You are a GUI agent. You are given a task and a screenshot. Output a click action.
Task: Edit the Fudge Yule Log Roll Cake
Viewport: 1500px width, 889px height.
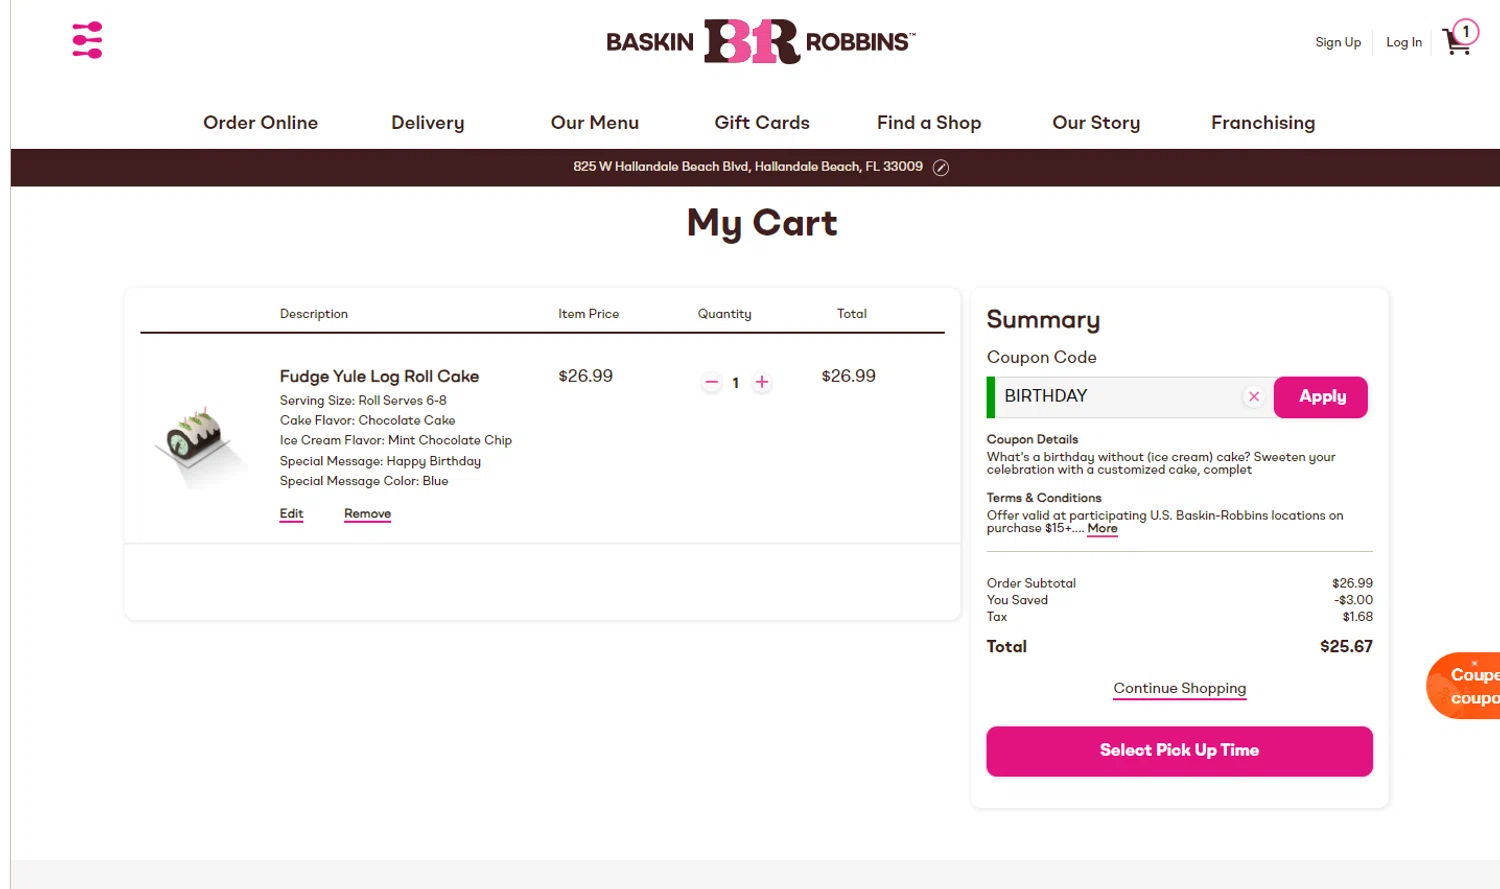click(x=291, y=514)
